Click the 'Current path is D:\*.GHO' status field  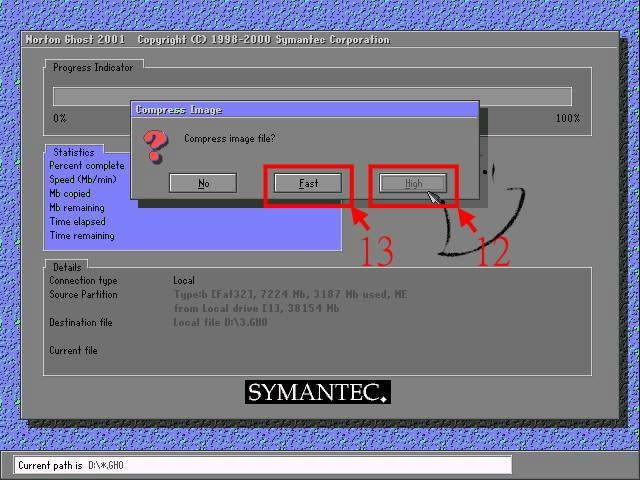point(262,465)
